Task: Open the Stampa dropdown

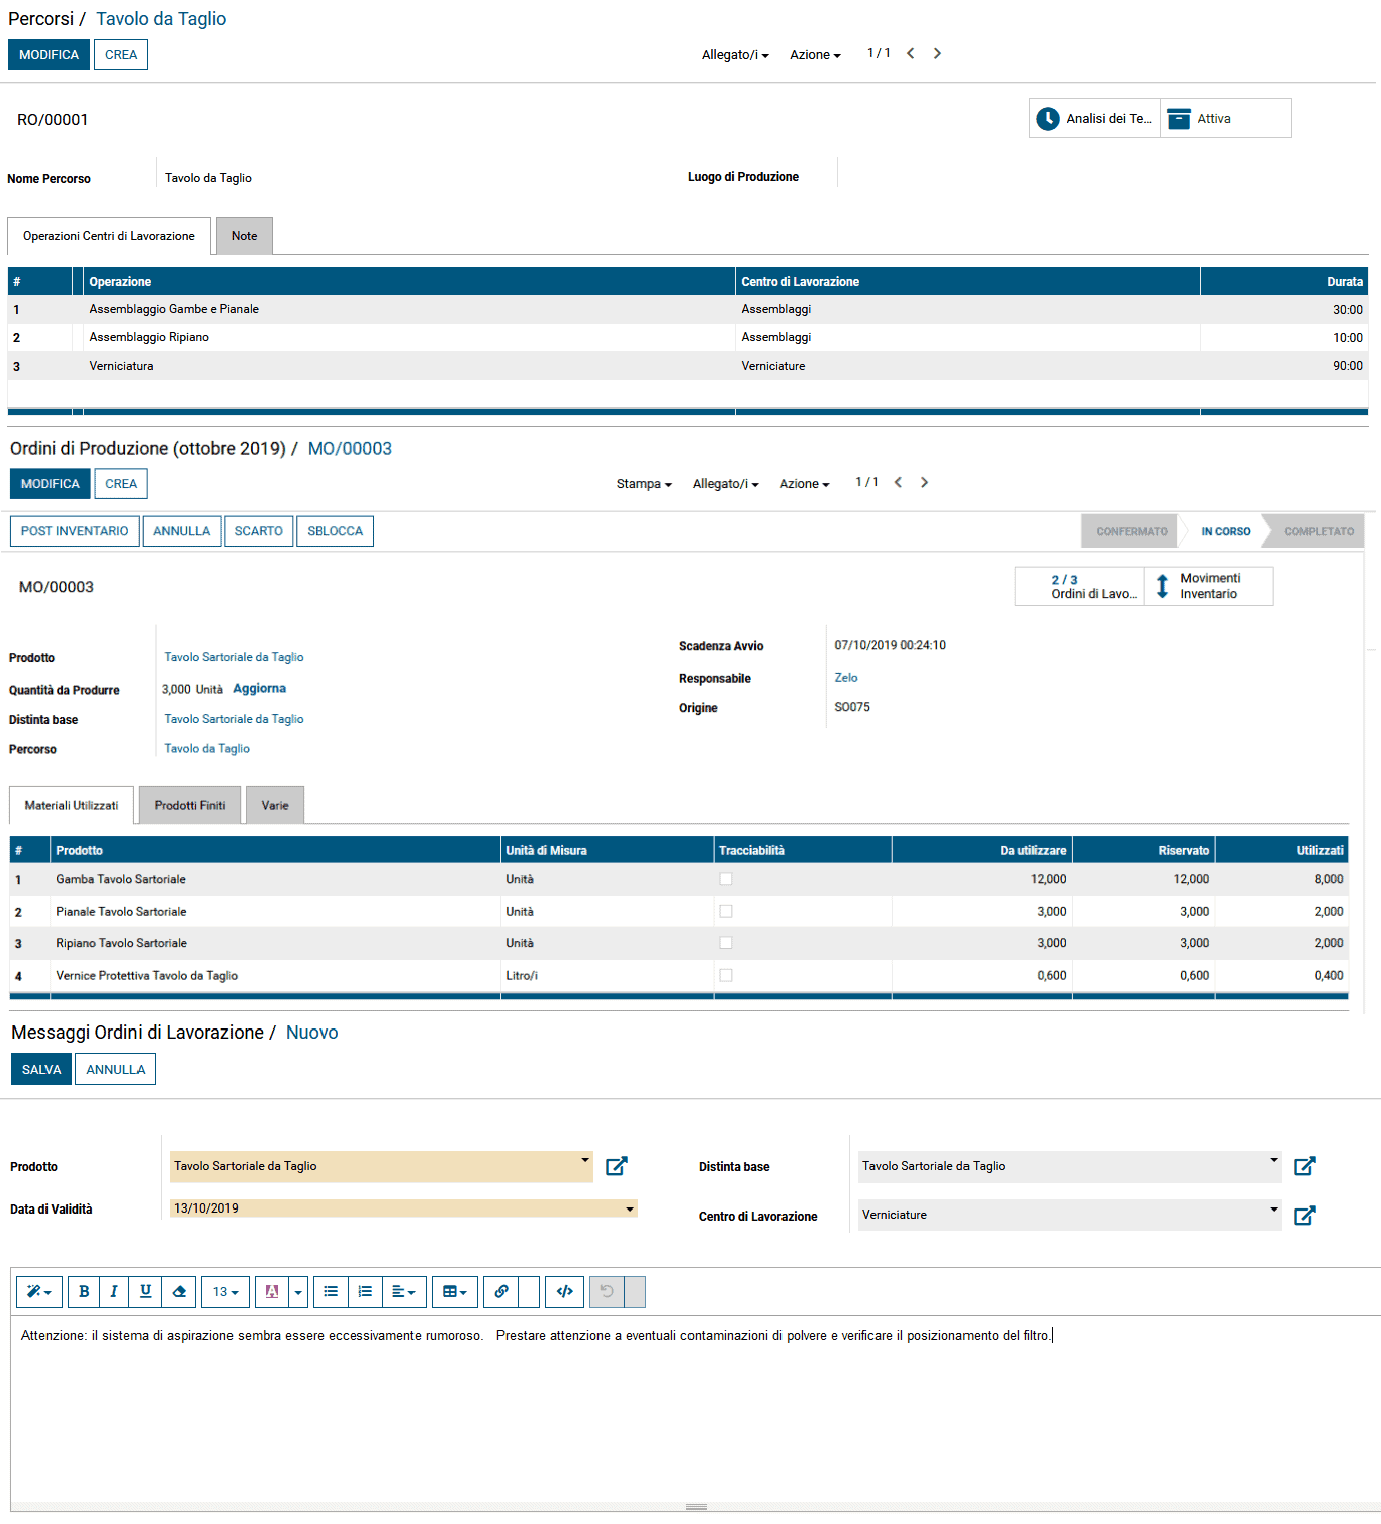Action: pos(644,484)
